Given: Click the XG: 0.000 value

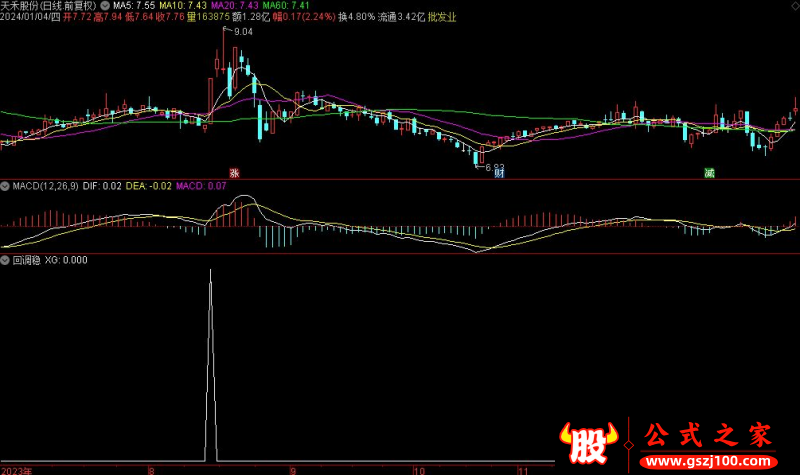Looking at the screenshot, I should coord(66,260).
